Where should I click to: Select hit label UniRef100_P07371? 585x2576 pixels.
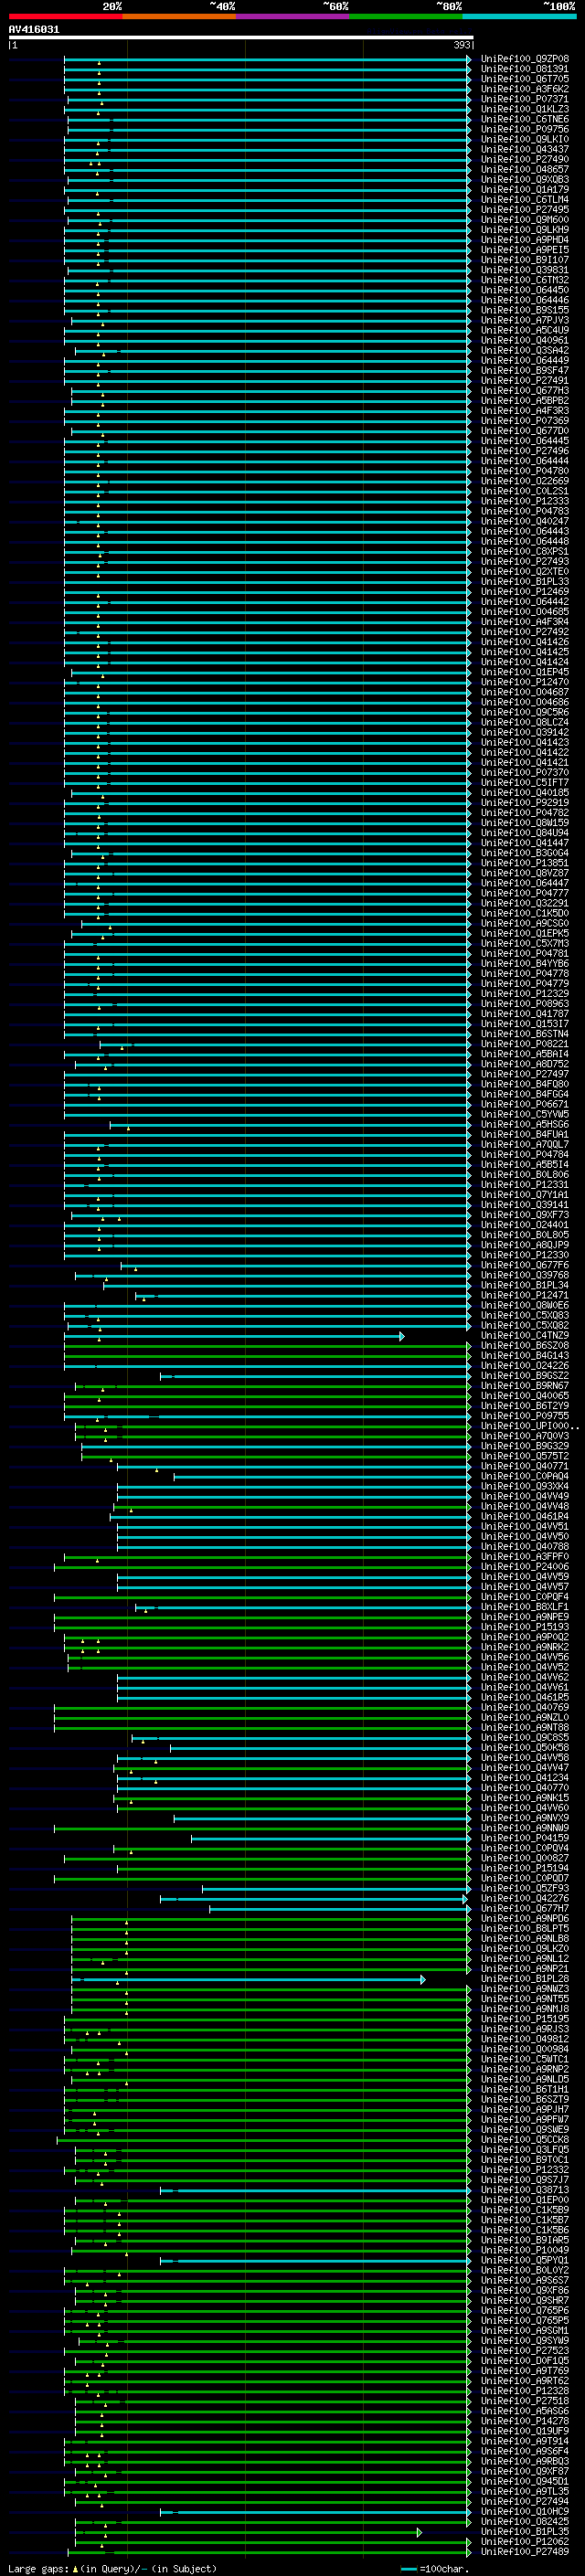tap(525, 100)
